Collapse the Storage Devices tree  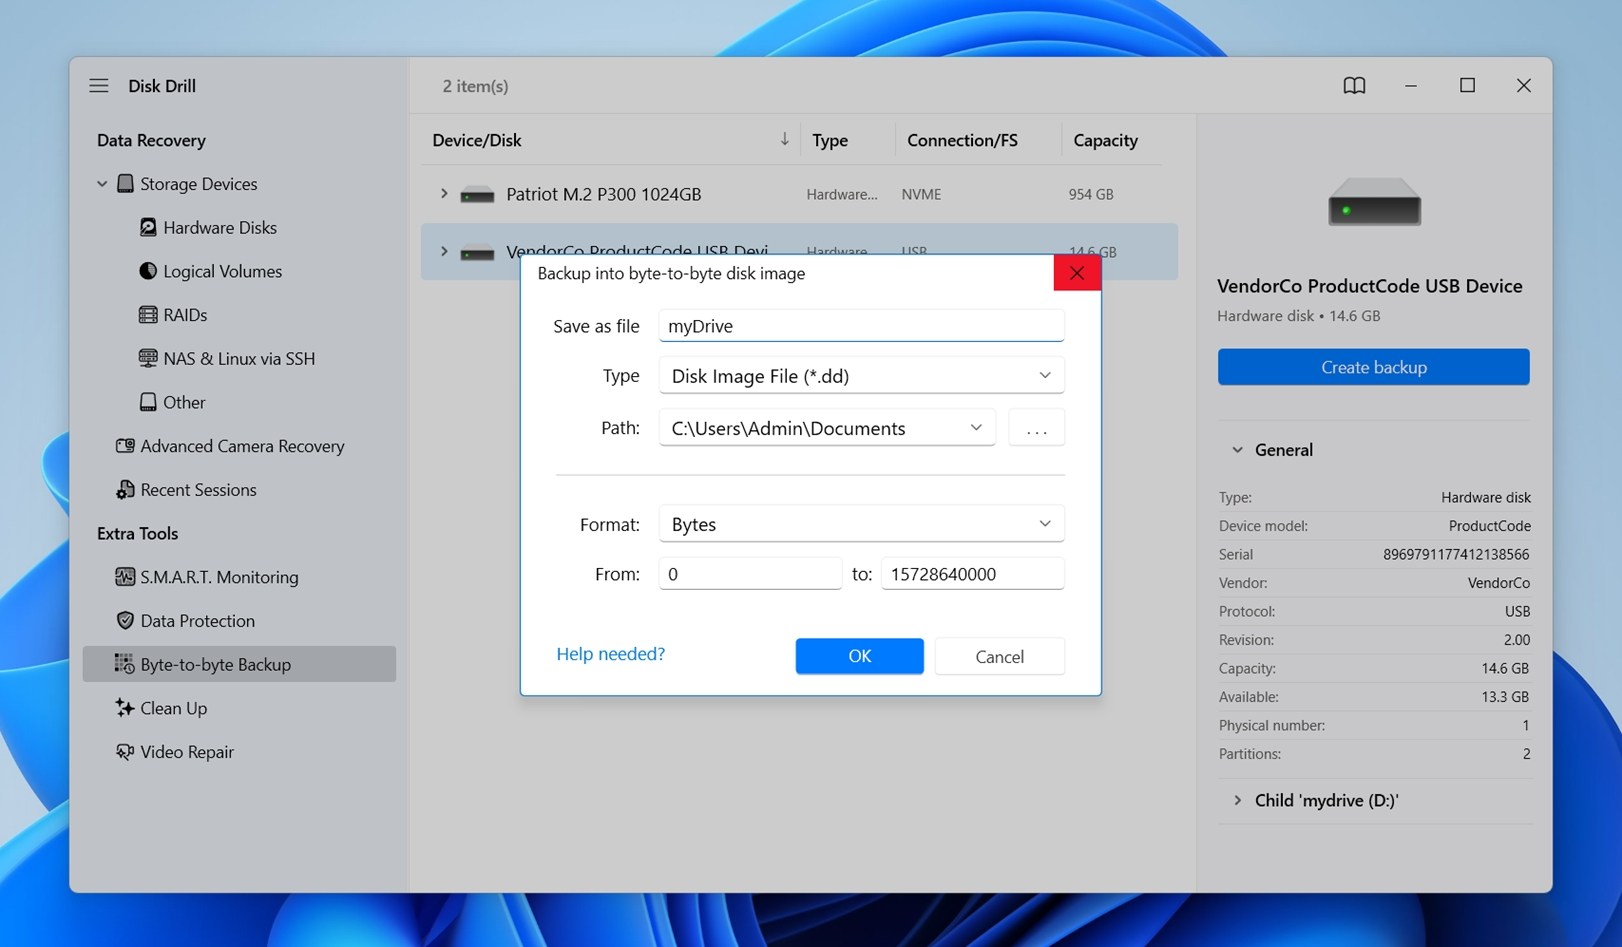pyautogui.click(x=102, y=184)
